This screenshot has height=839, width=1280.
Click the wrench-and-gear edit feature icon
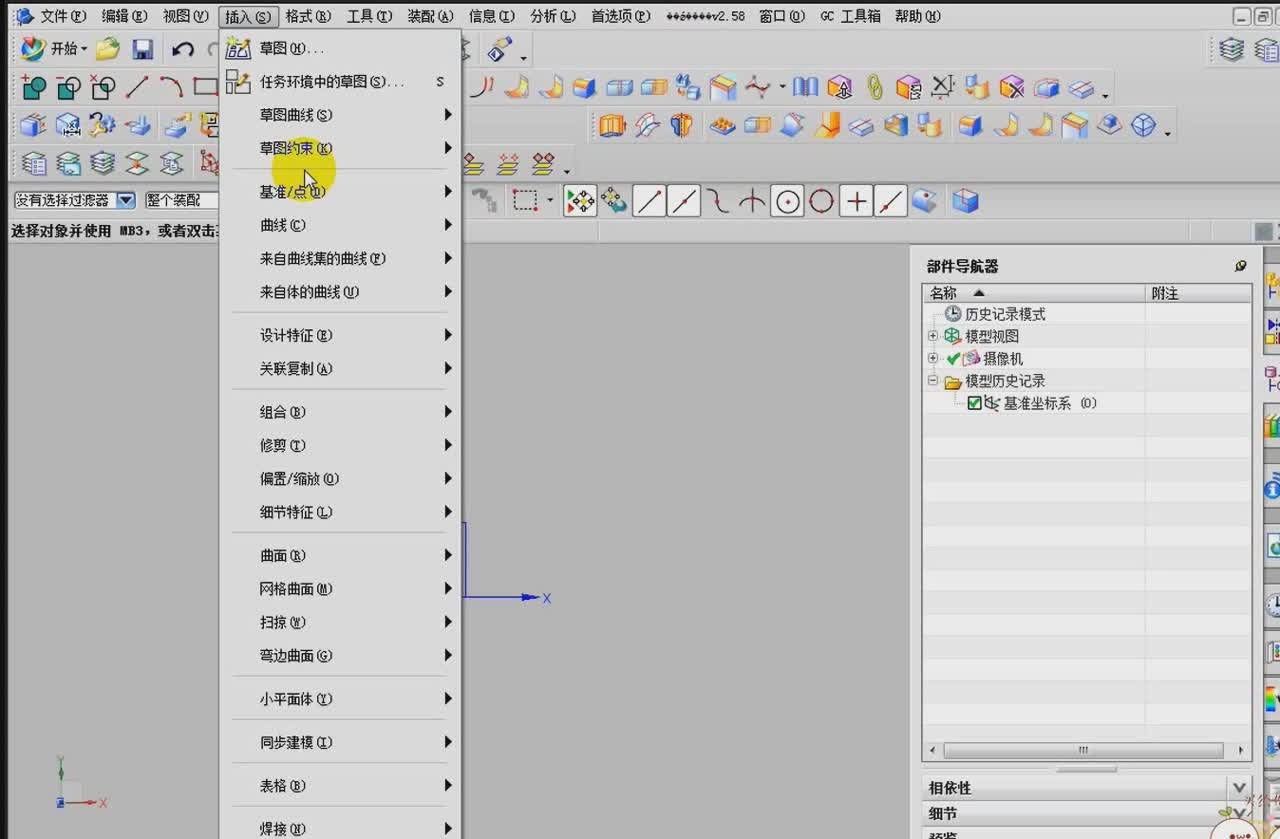point(102,125)
